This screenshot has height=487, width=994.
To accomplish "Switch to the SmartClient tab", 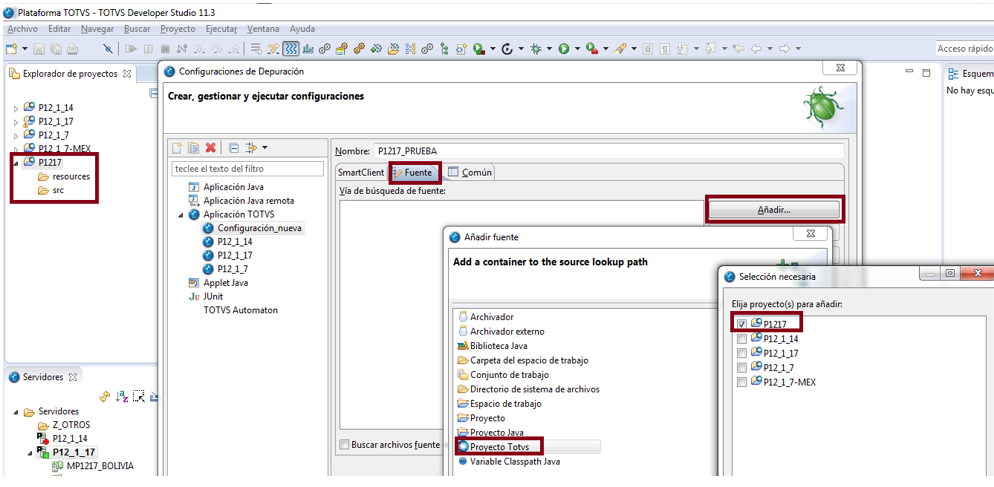I will tap(361, 172).
